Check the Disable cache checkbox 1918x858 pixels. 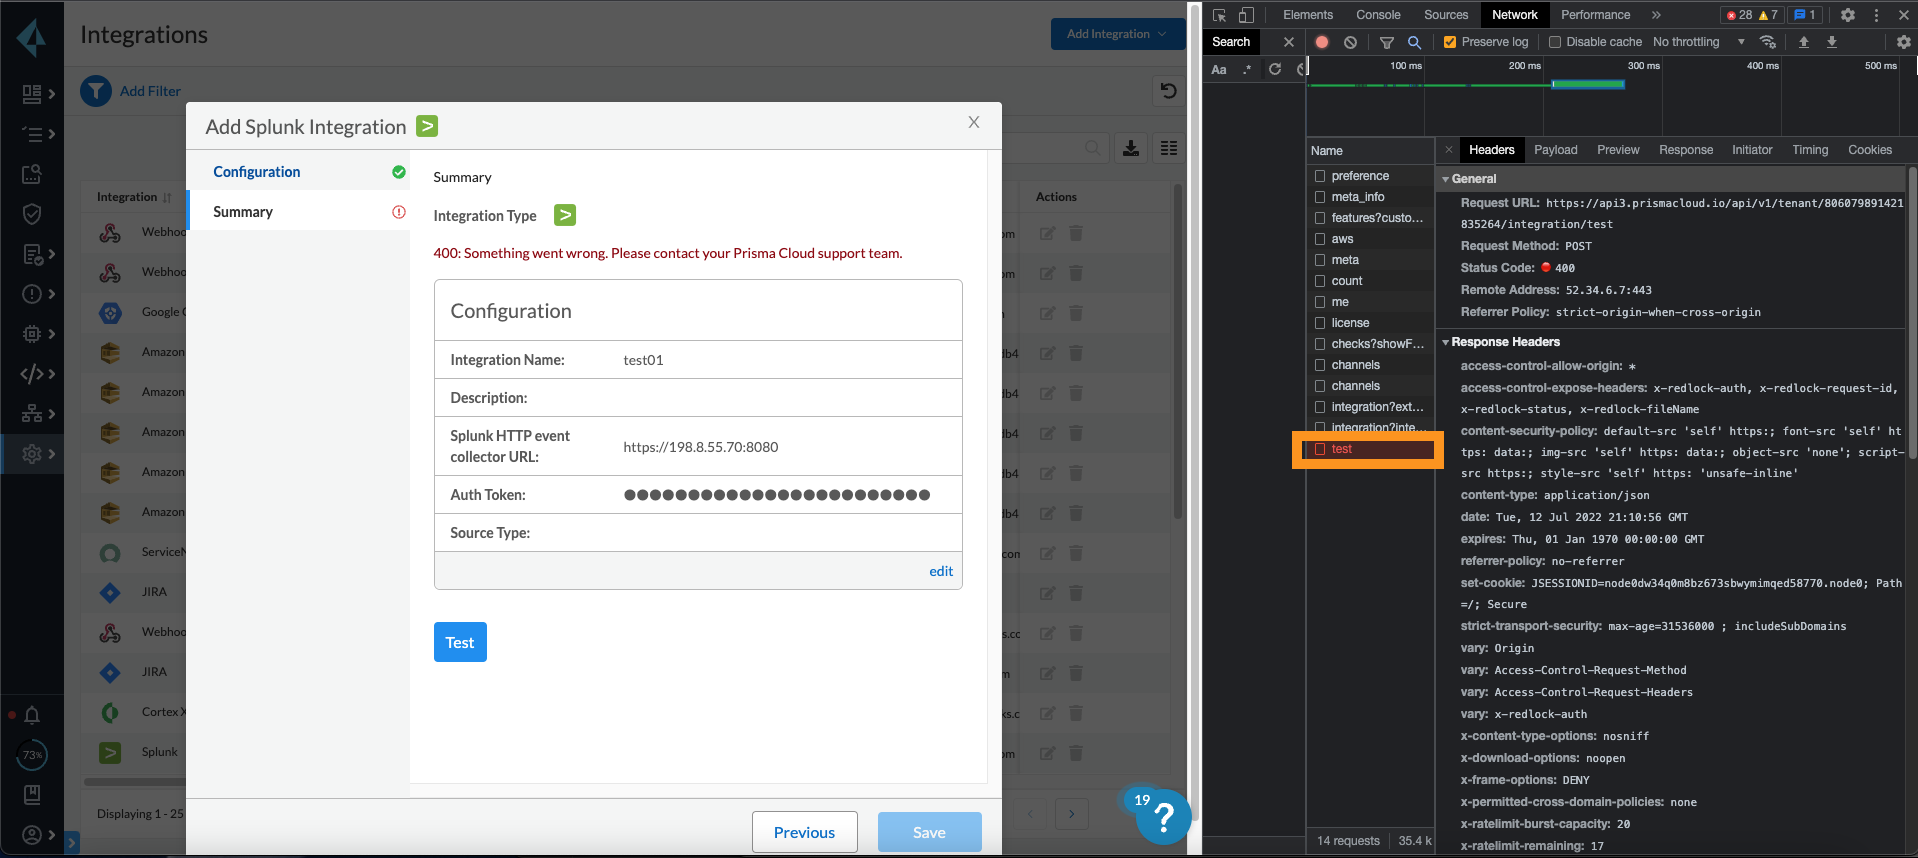click(x=1555, y=42)
